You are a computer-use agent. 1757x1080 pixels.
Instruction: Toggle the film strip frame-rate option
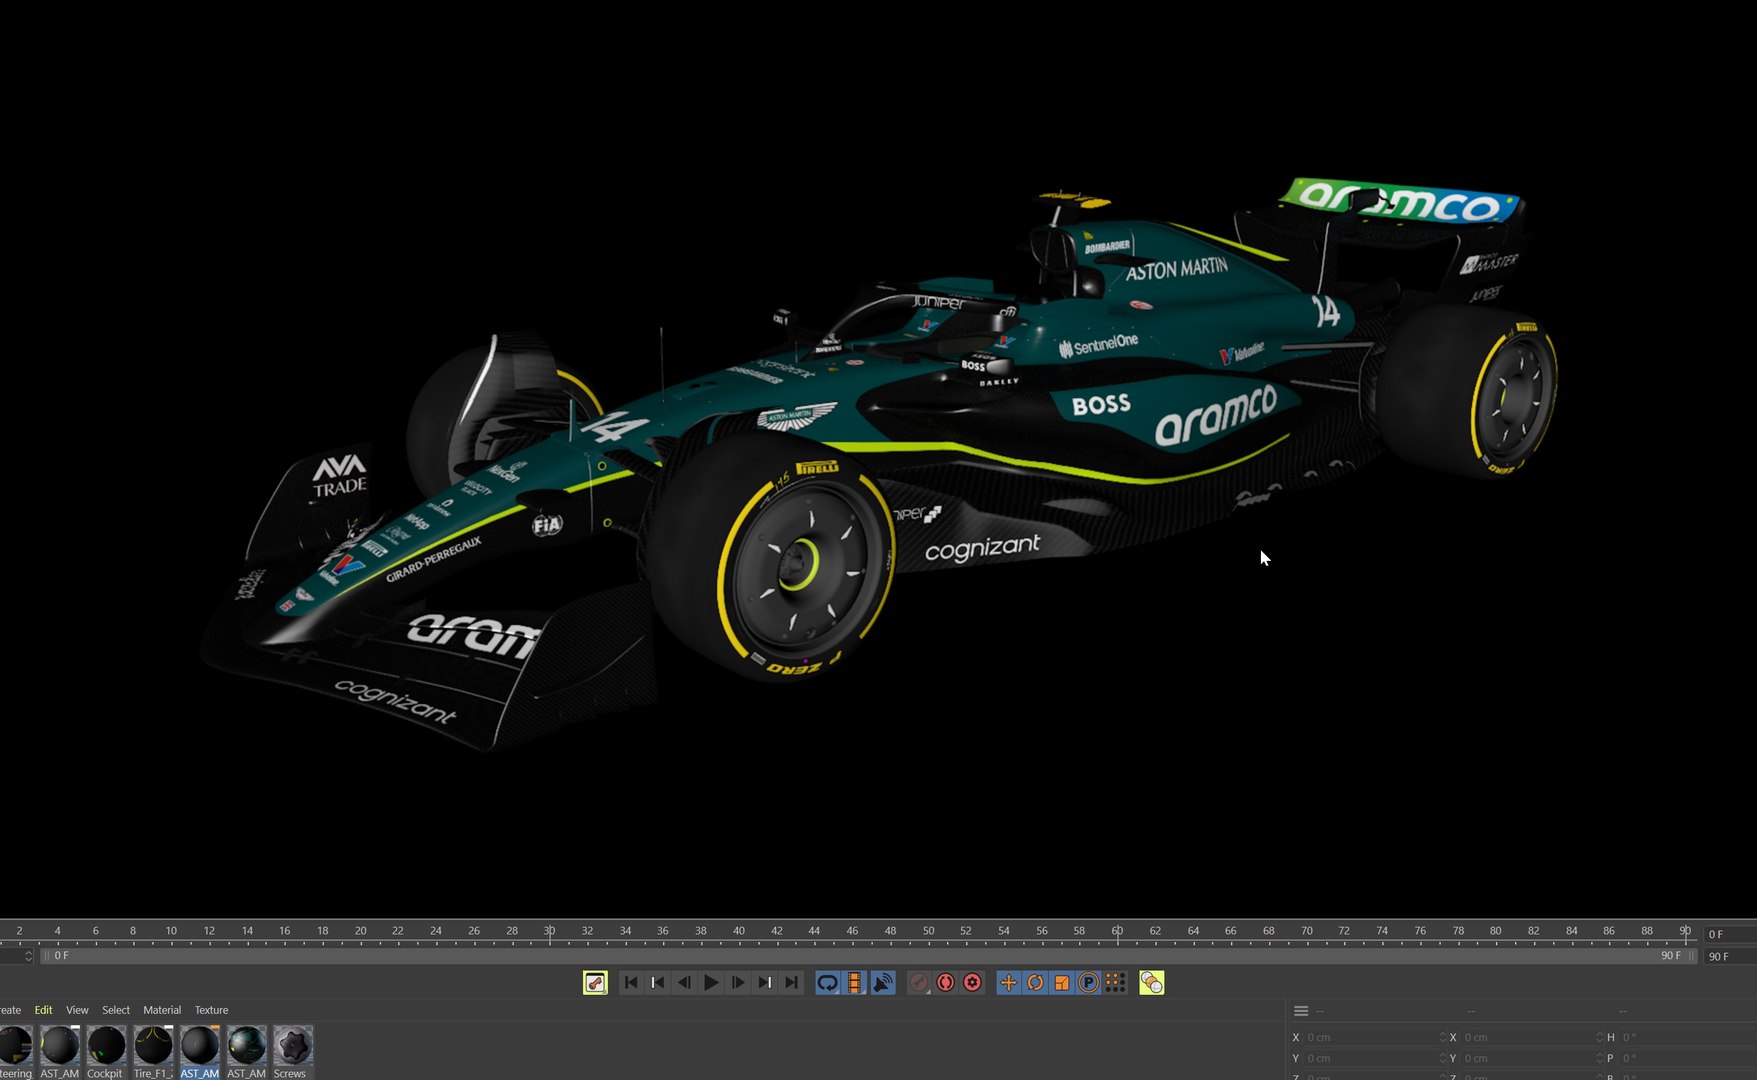point(855,983)
